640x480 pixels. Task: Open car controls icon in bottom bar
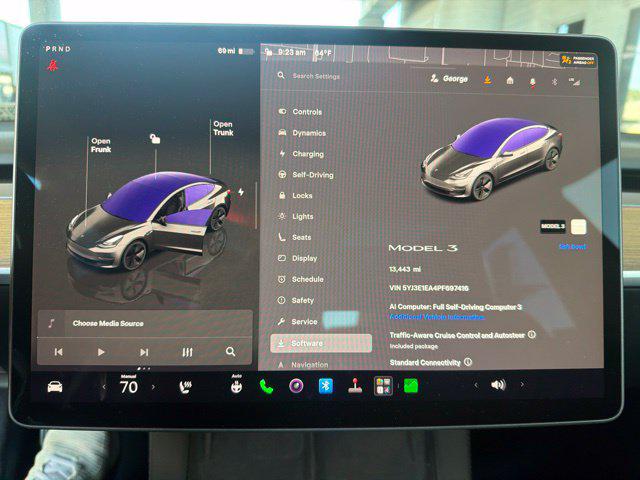pyautogui.click(x=55, y=386)
